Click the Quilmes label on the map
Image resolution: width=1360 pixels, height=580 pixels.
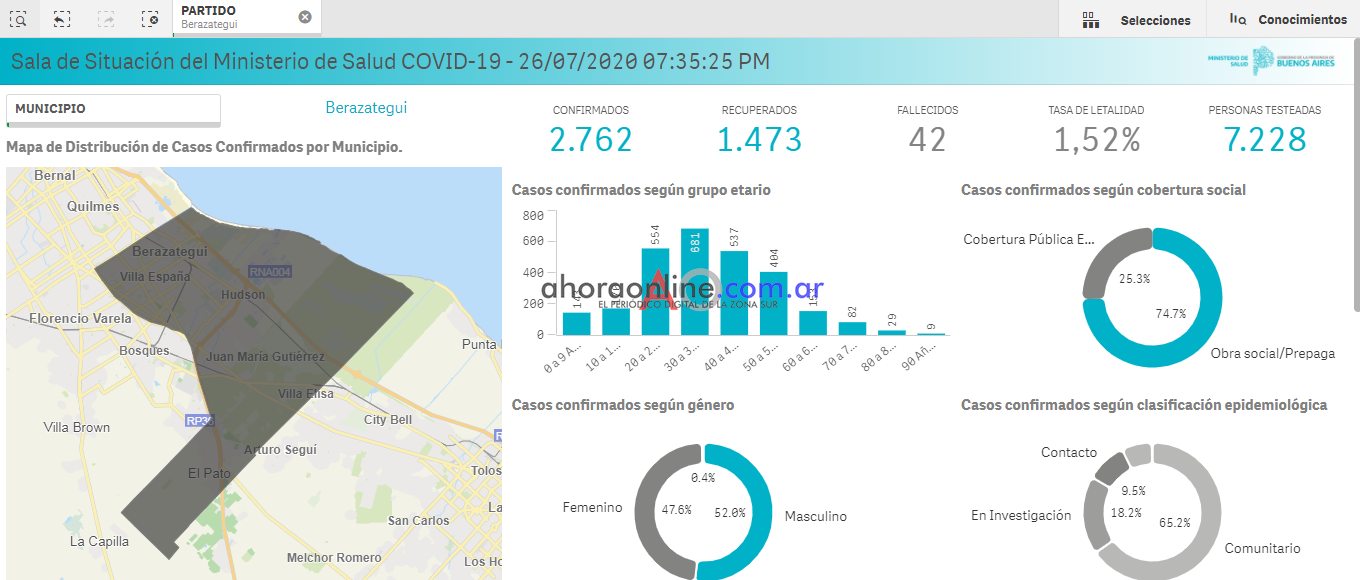tap(93, 206)
